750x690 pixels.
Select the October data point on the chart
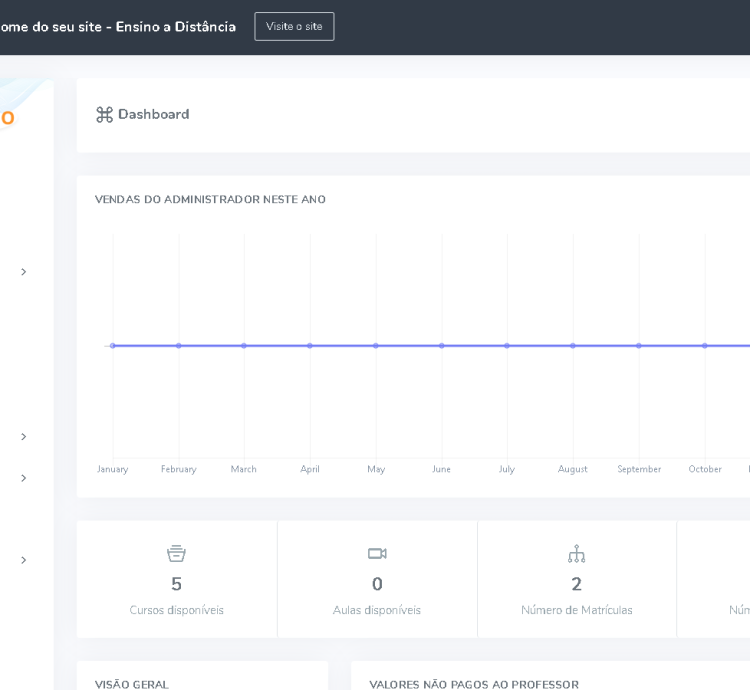705,346
